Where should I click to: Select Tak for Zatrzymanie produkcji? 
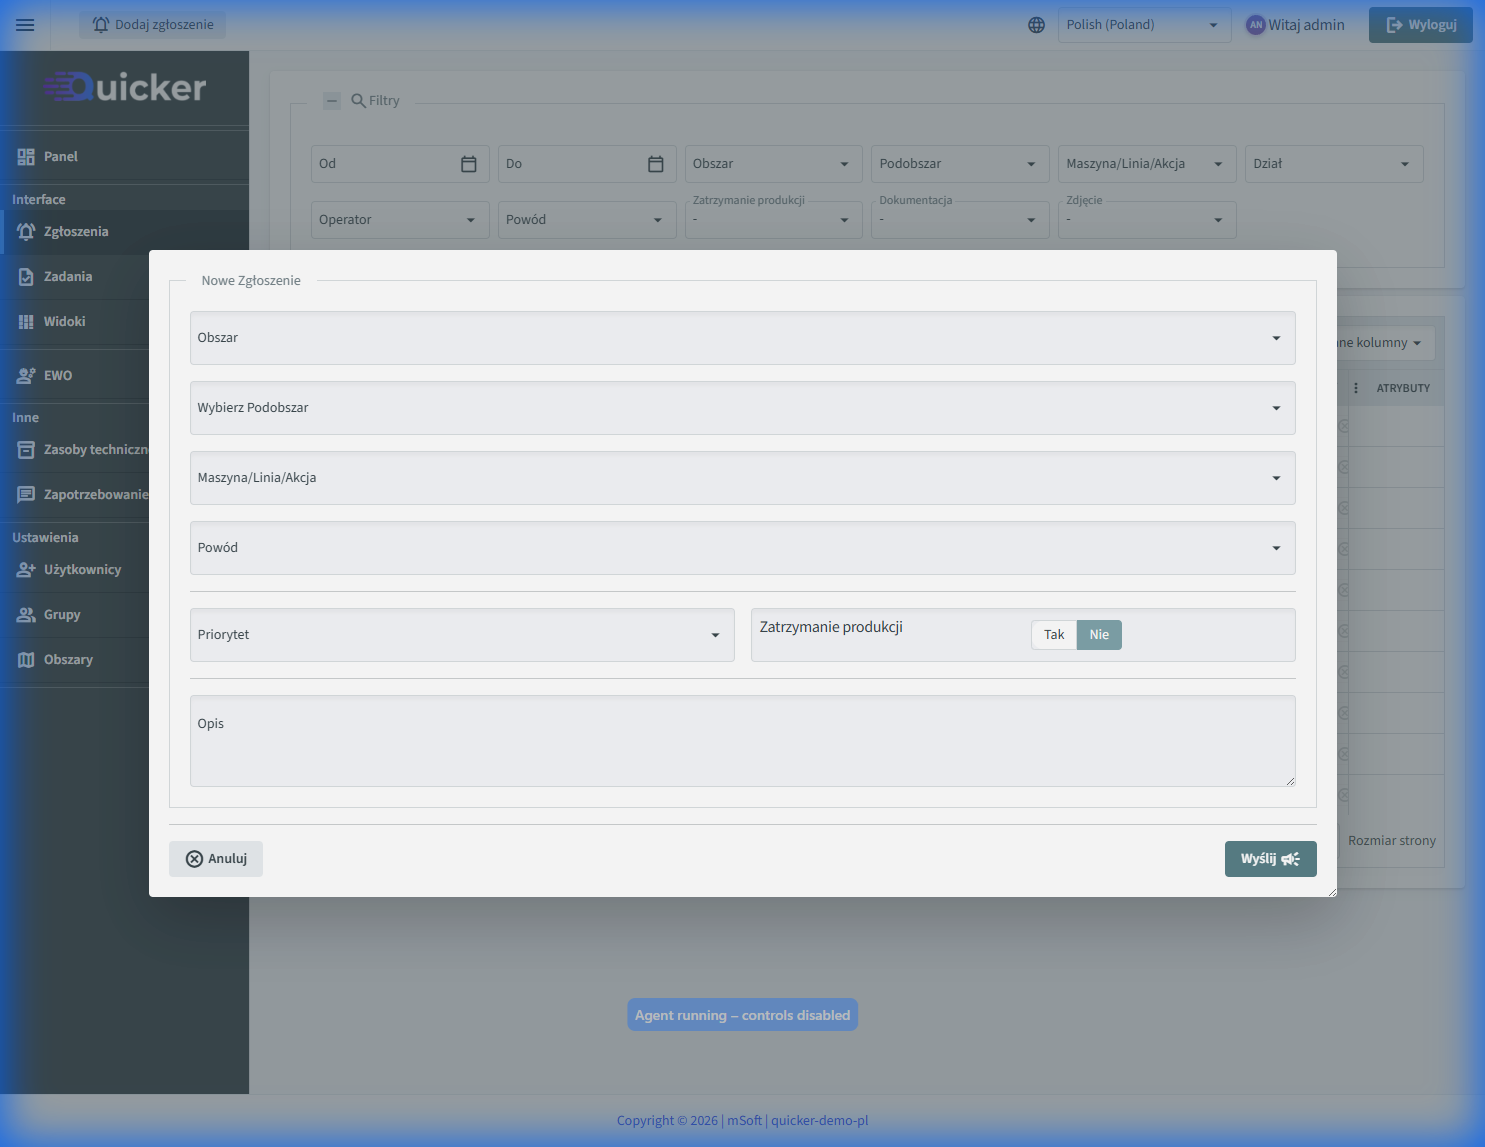(1054, 635)
